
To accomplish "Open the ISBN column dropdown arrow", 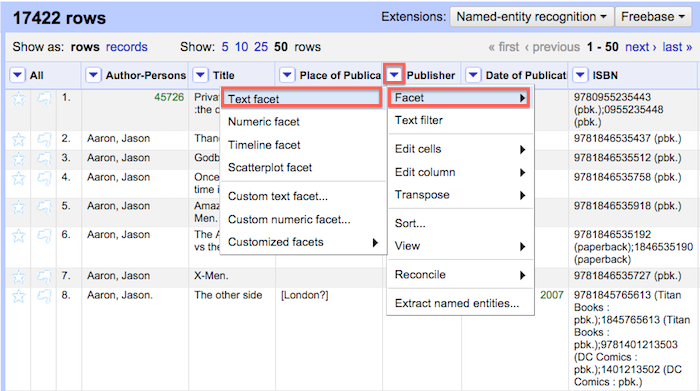I will pyautogui.click(x=580, y=75).
